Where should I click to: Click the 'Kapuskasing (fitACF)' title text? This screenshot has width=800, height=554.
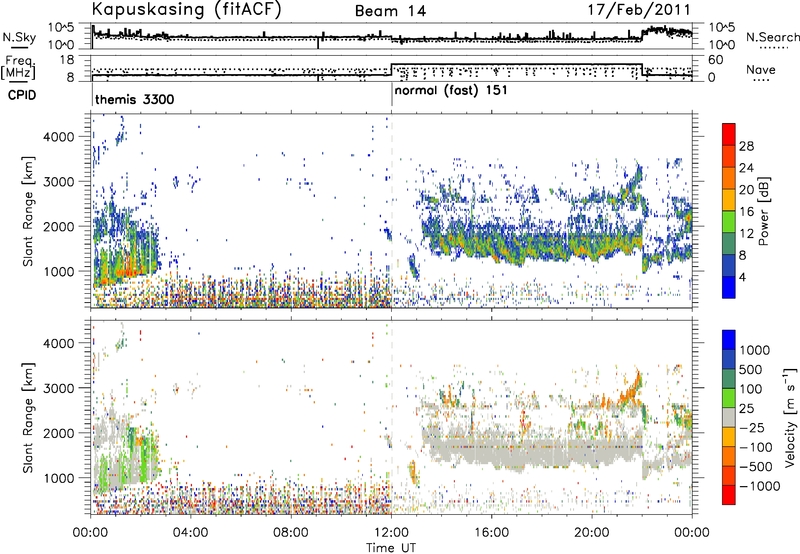point(186,9)
